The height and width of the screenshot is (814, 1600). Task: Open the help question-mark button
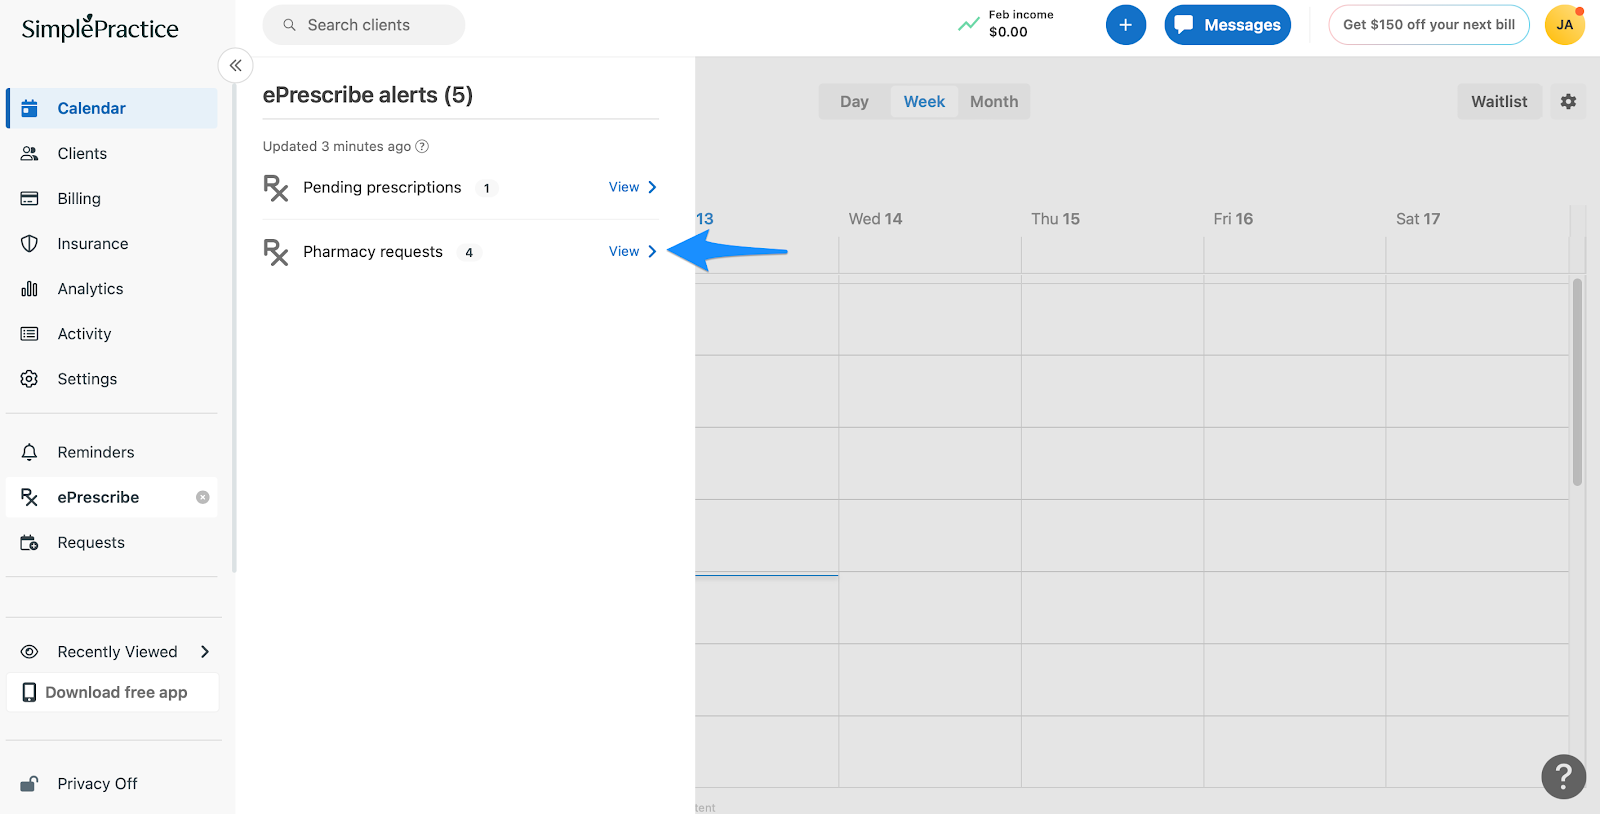(1564, 776)
